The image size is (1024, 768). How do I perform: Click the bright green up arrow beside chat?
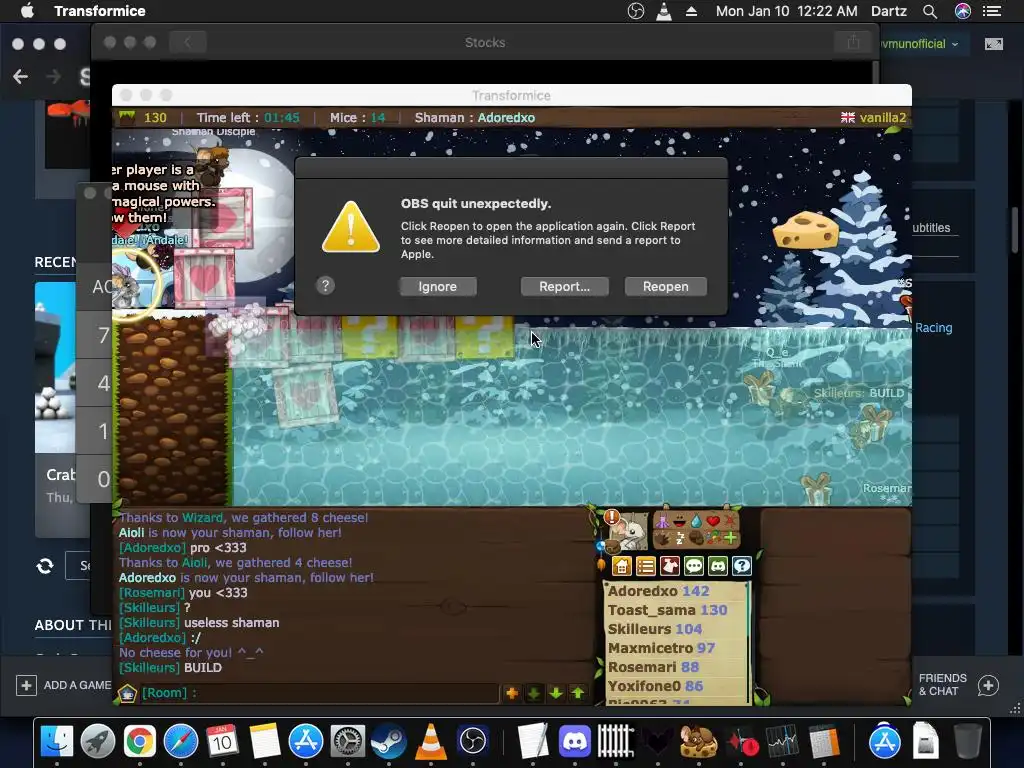(x=578, y=693)
